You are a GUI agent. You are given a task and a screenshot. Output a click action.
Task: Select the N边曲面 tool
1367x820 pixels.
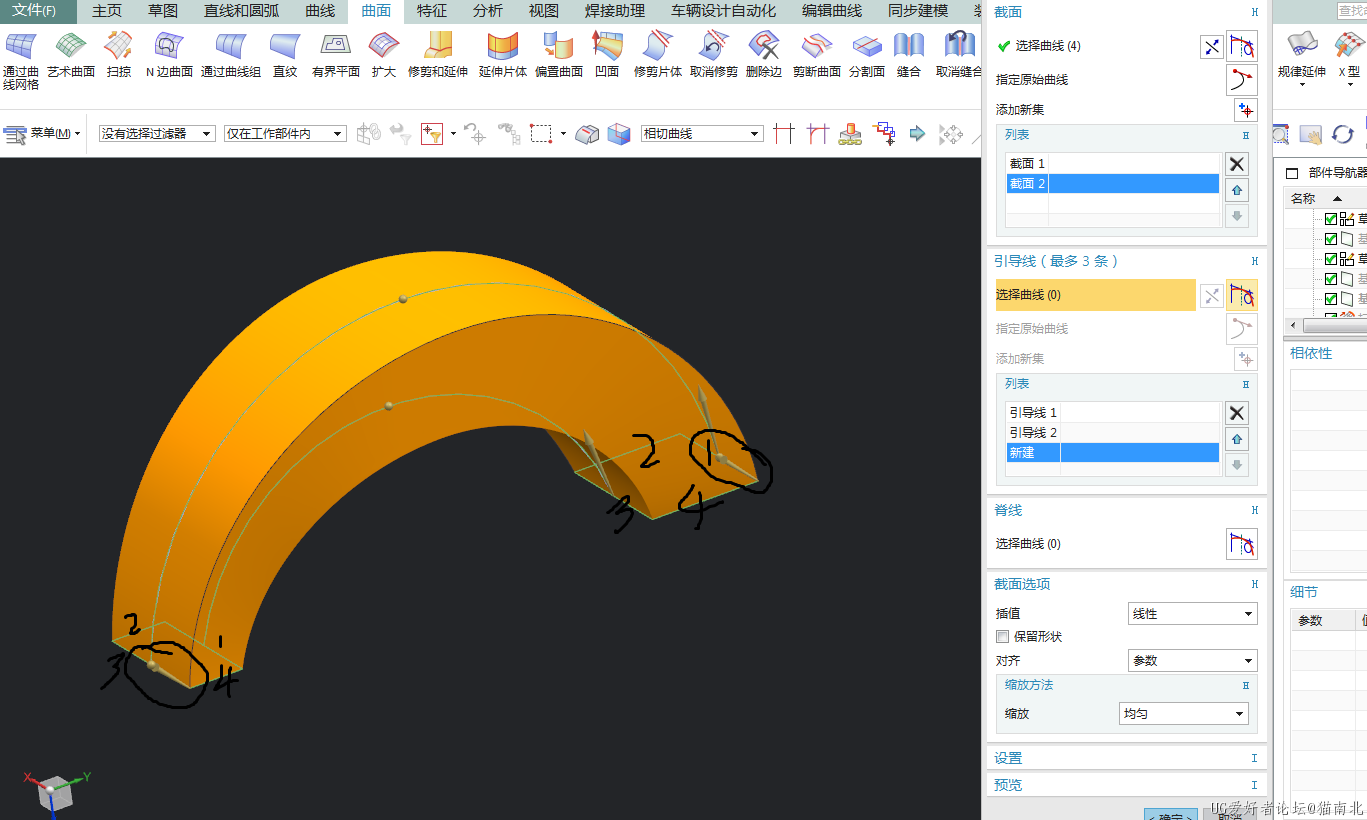(x=169, y=55)
